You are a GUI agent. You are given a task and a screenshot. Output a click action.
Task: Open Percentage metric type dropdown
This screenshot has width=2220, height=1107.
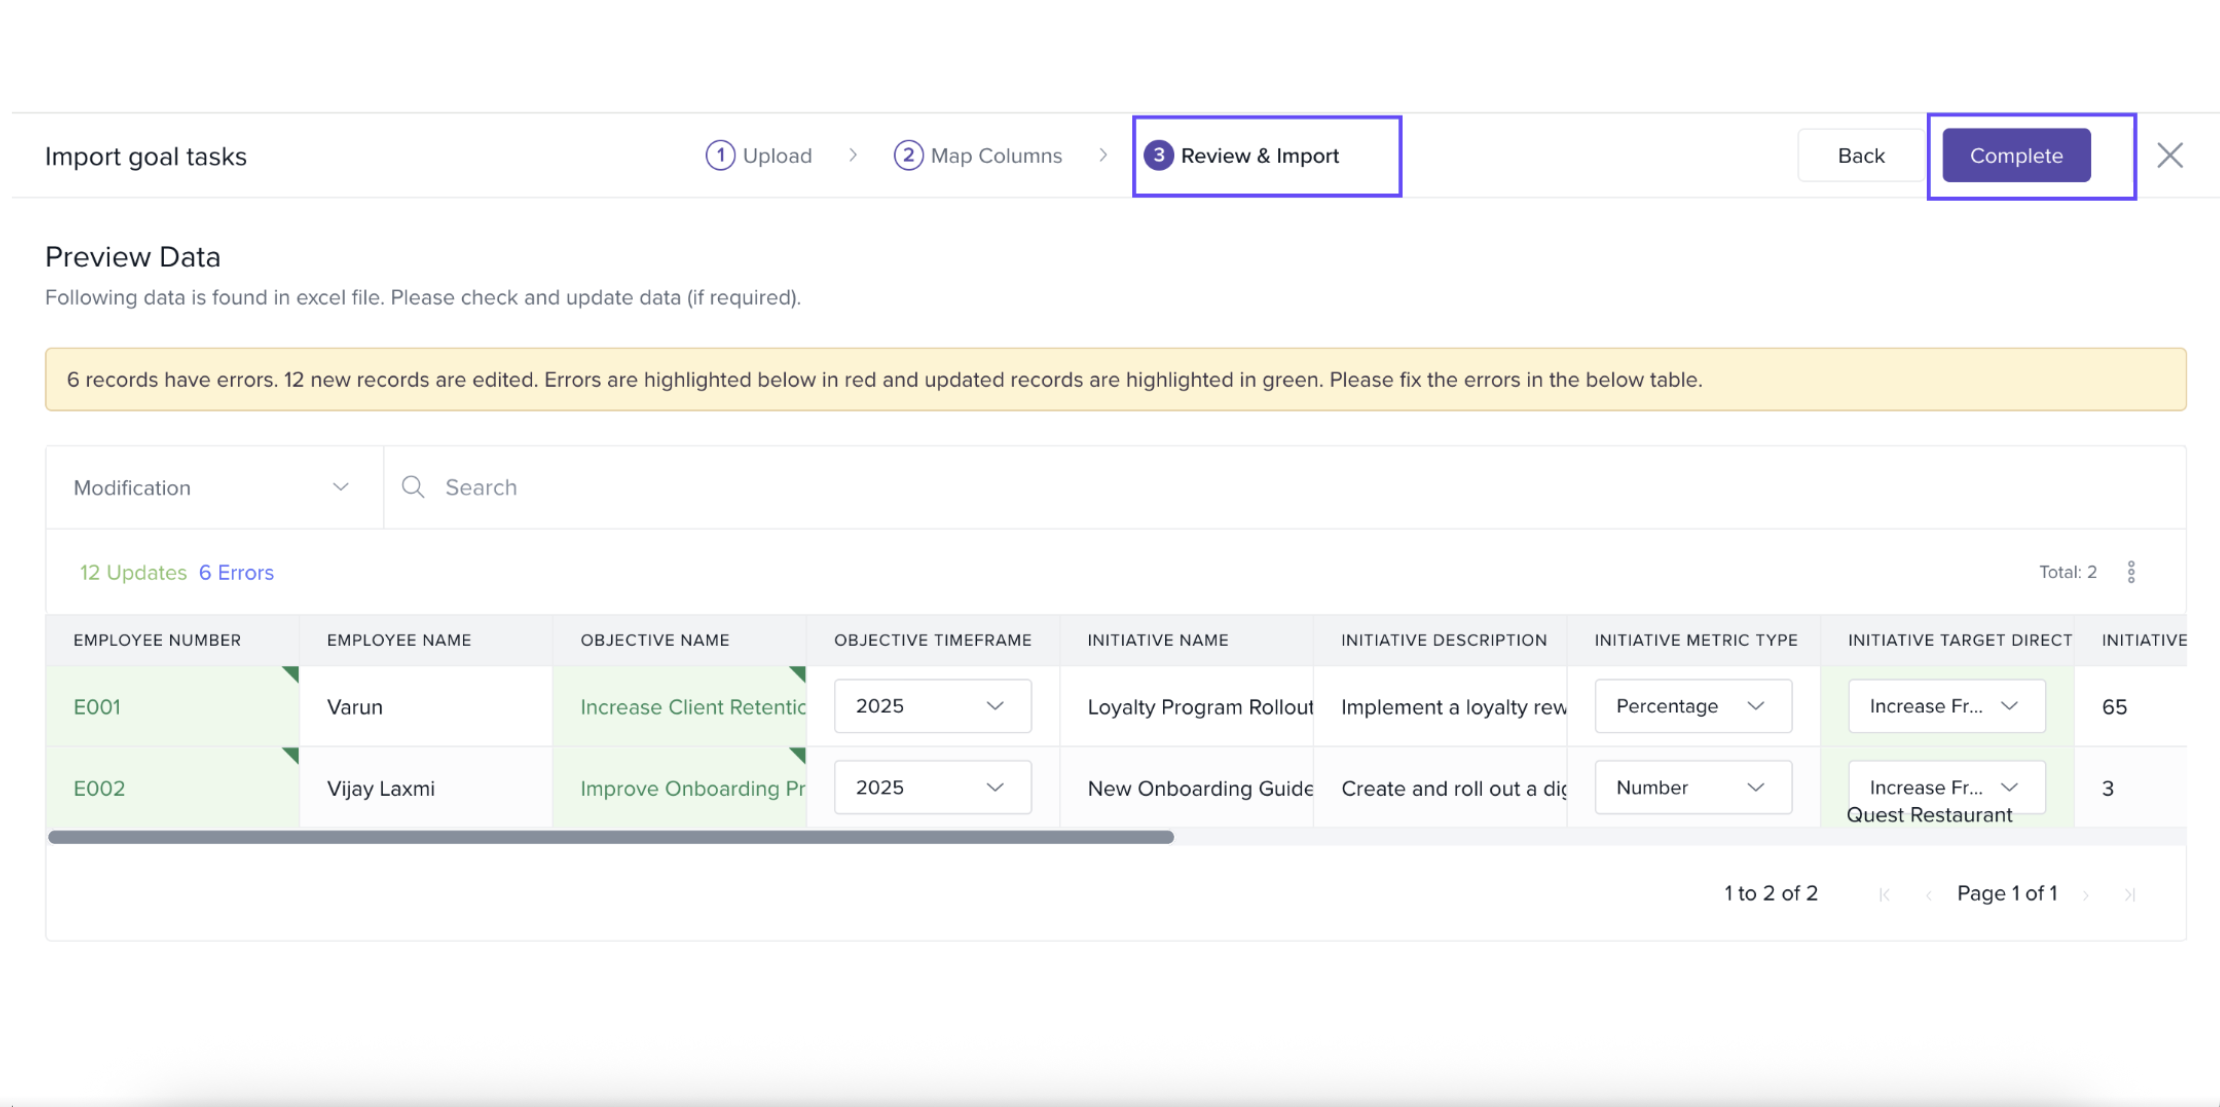[x=1692, y=706]
